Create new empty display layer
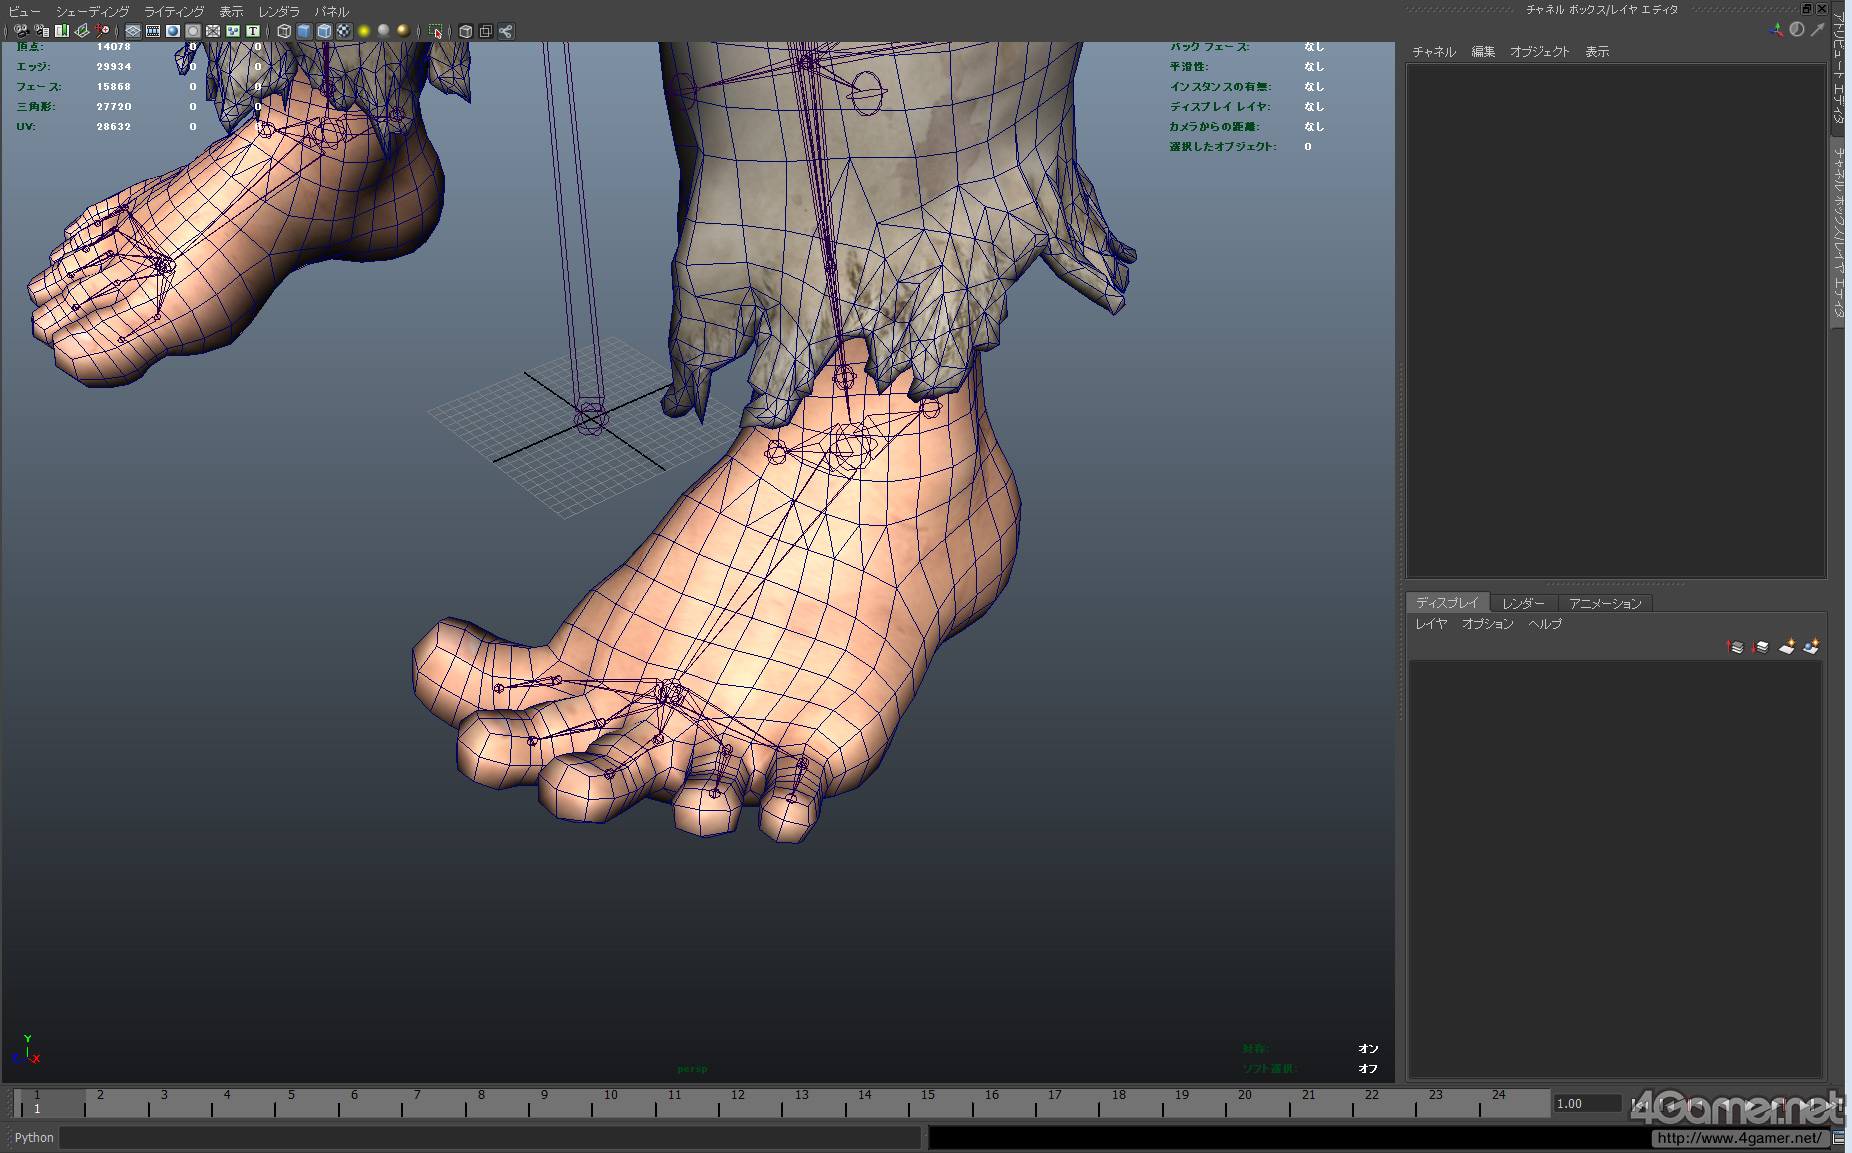This screenshot has height=1153, width=1852. pos(1786,647)
